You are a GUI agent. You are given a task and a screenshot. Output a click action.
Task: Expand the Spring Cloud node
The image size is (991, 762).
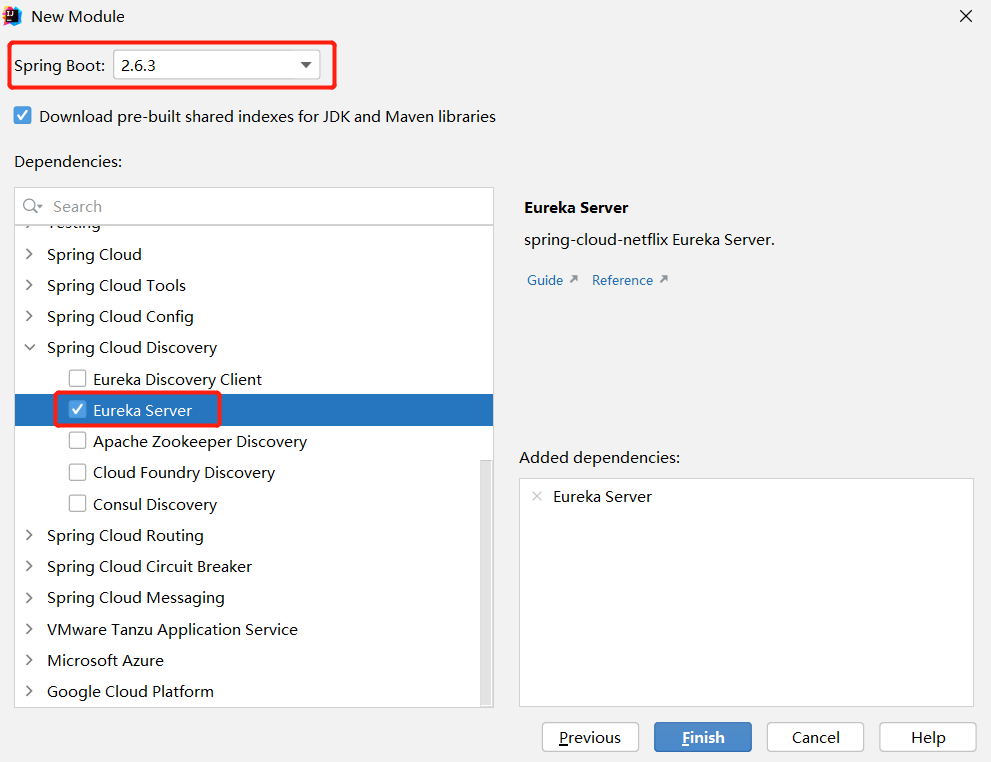[29, 254]
